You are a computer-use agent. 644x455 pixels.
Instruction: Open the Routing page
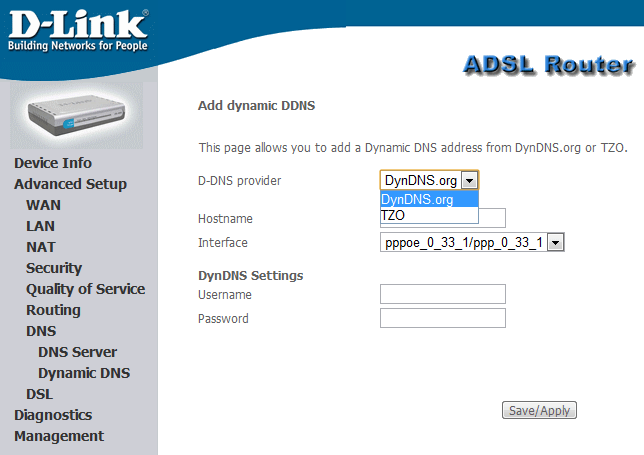coord(53,310)
